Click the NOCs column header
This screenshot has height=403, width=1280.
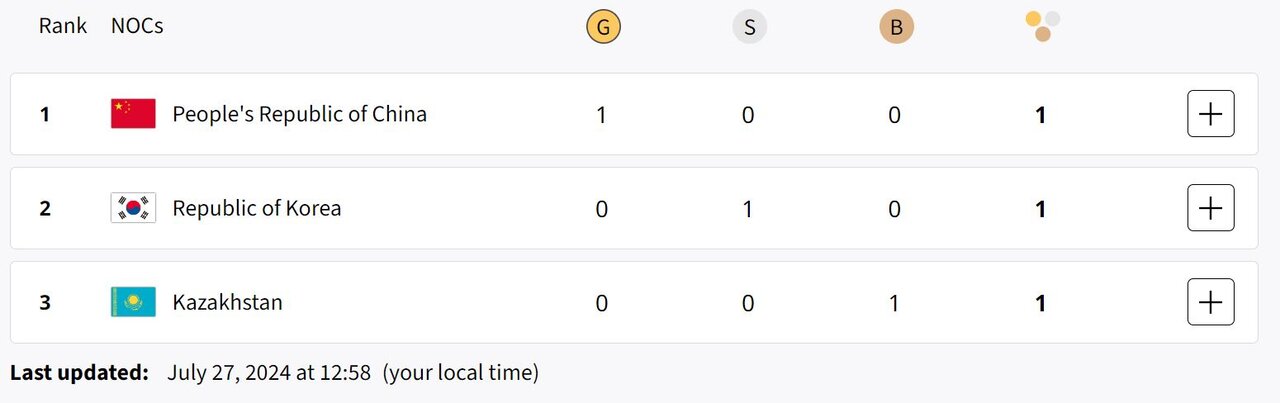137,26
